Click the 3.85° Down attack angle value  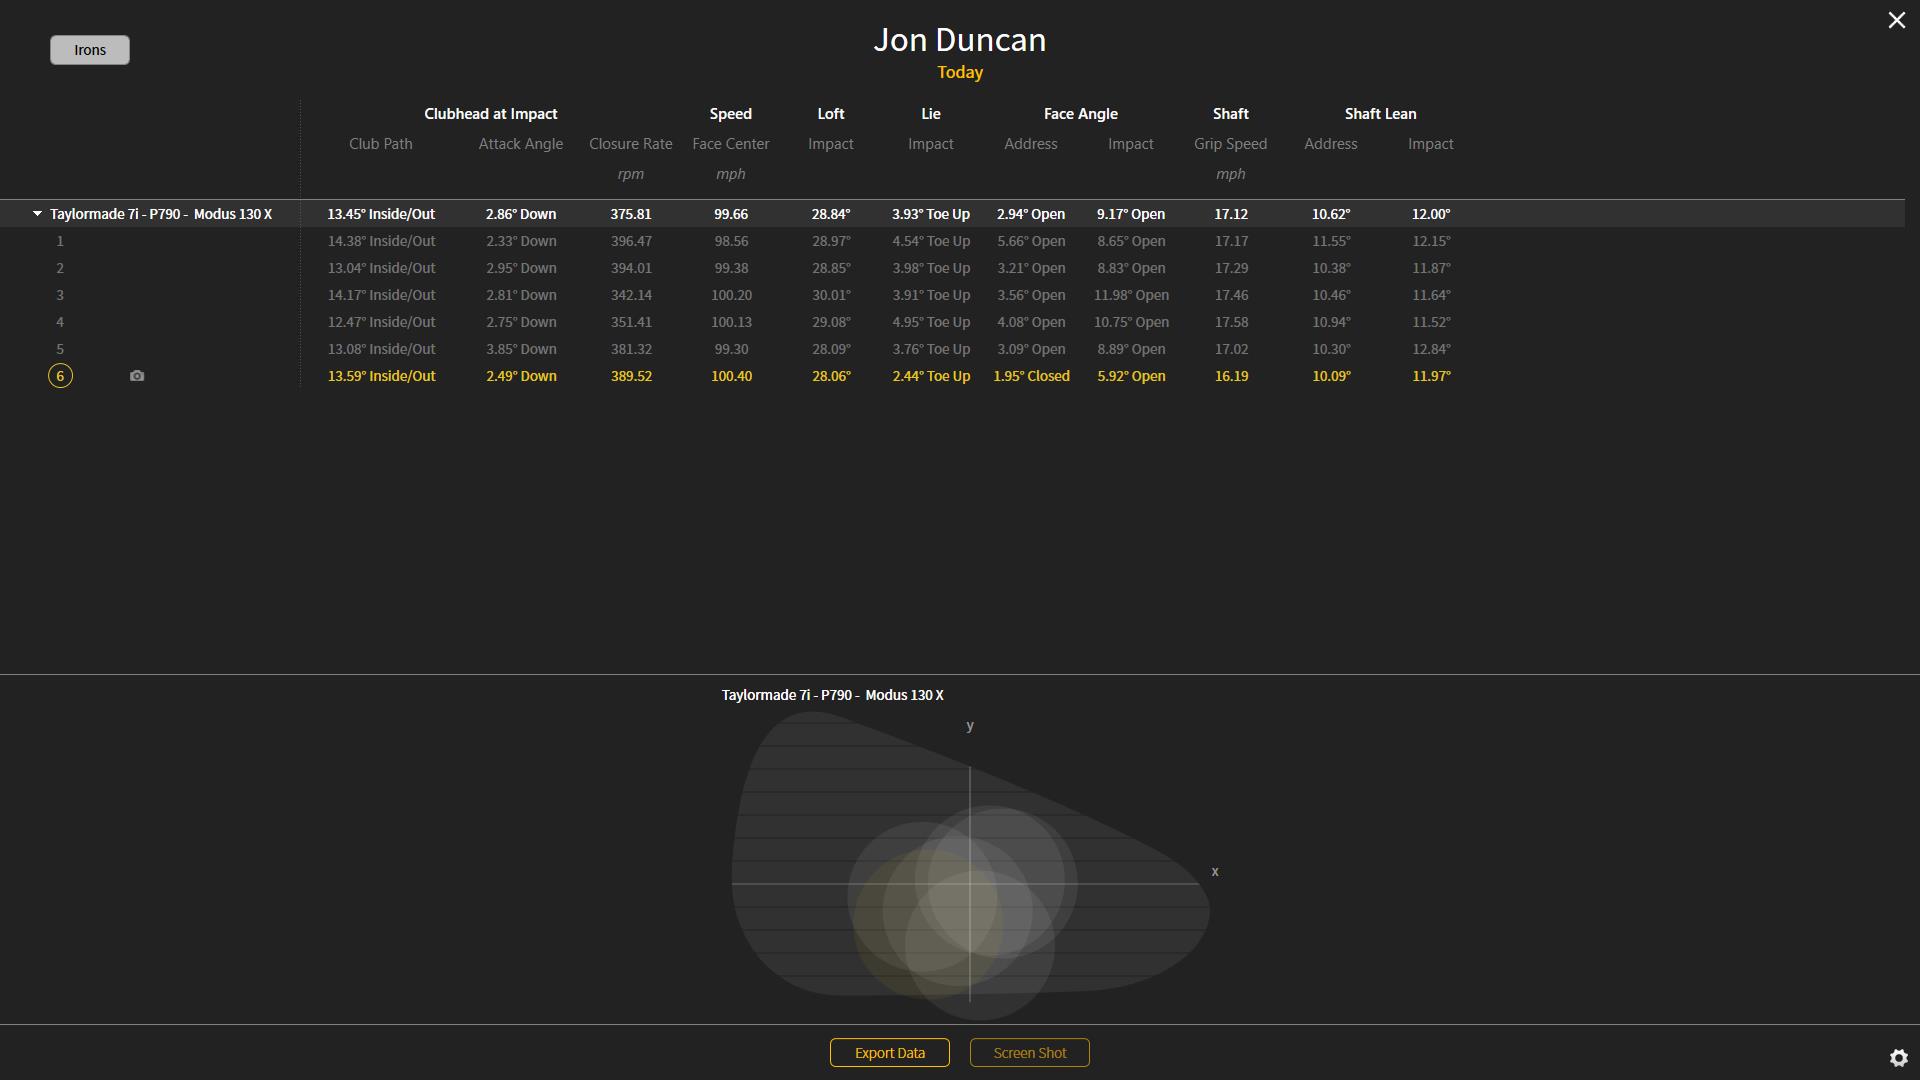pos(521,349)
